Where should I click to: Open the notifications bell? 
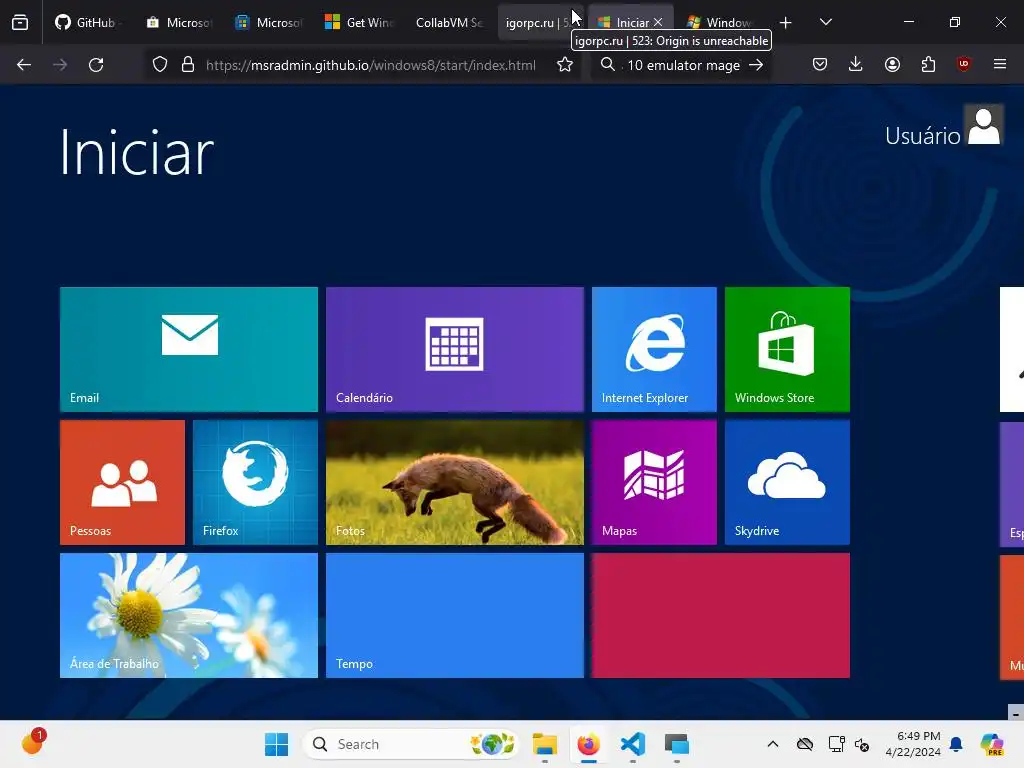(956, 744)
